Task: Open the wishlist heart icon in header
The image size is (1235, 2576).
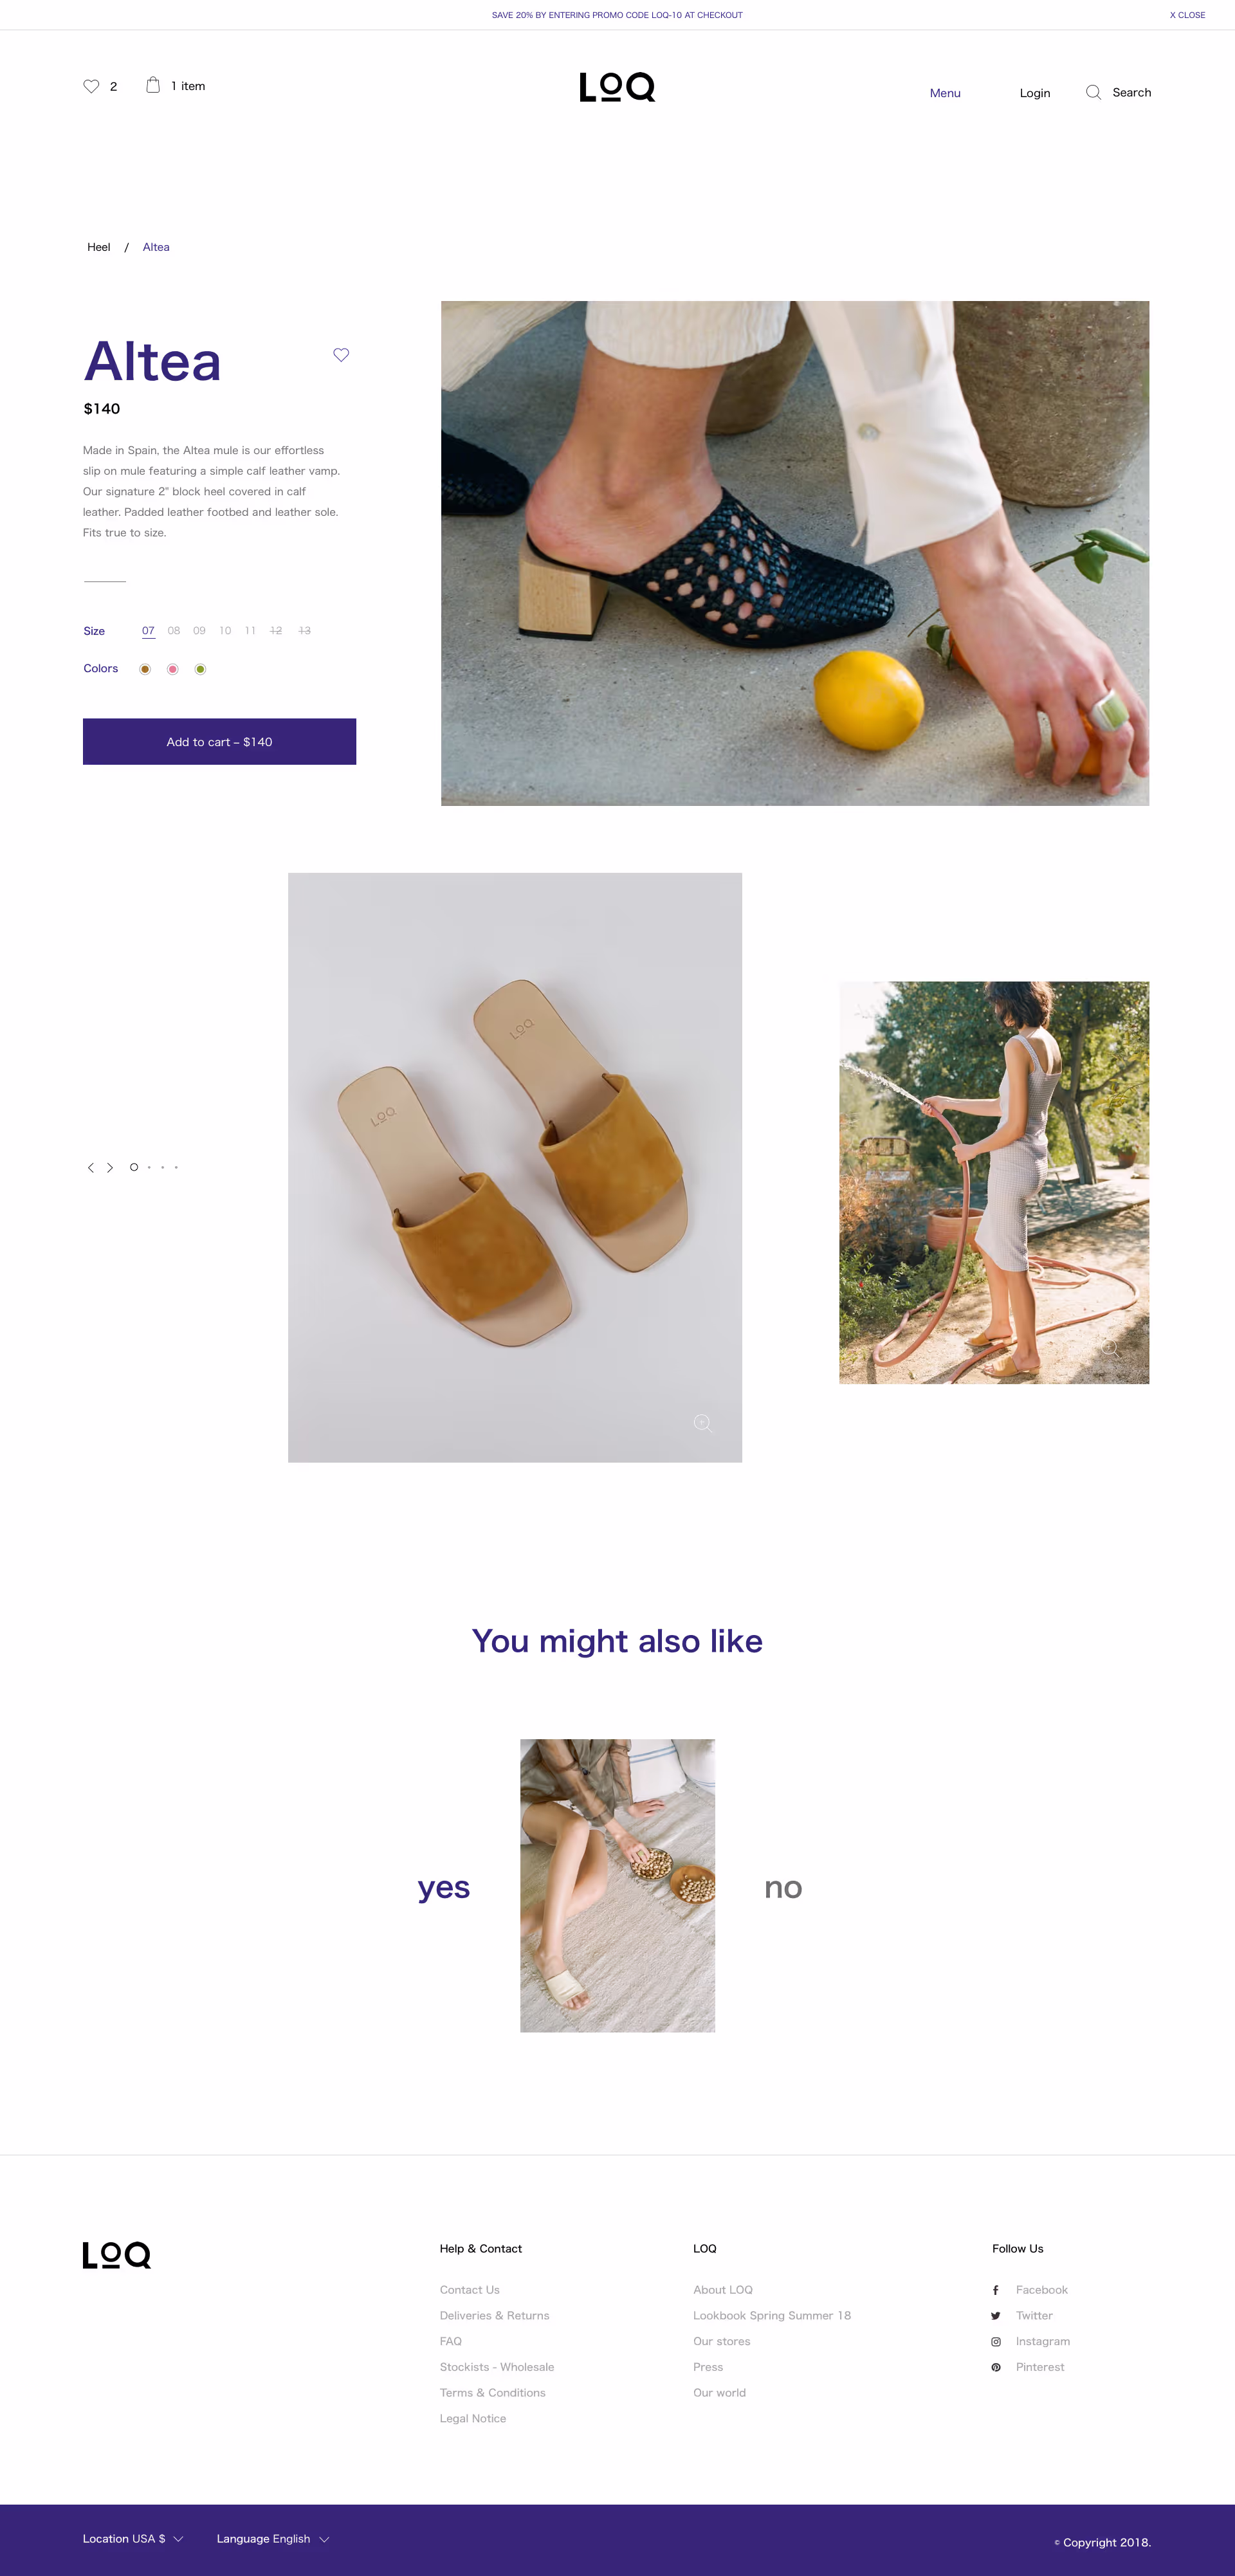Action: [x=91, y=86]
